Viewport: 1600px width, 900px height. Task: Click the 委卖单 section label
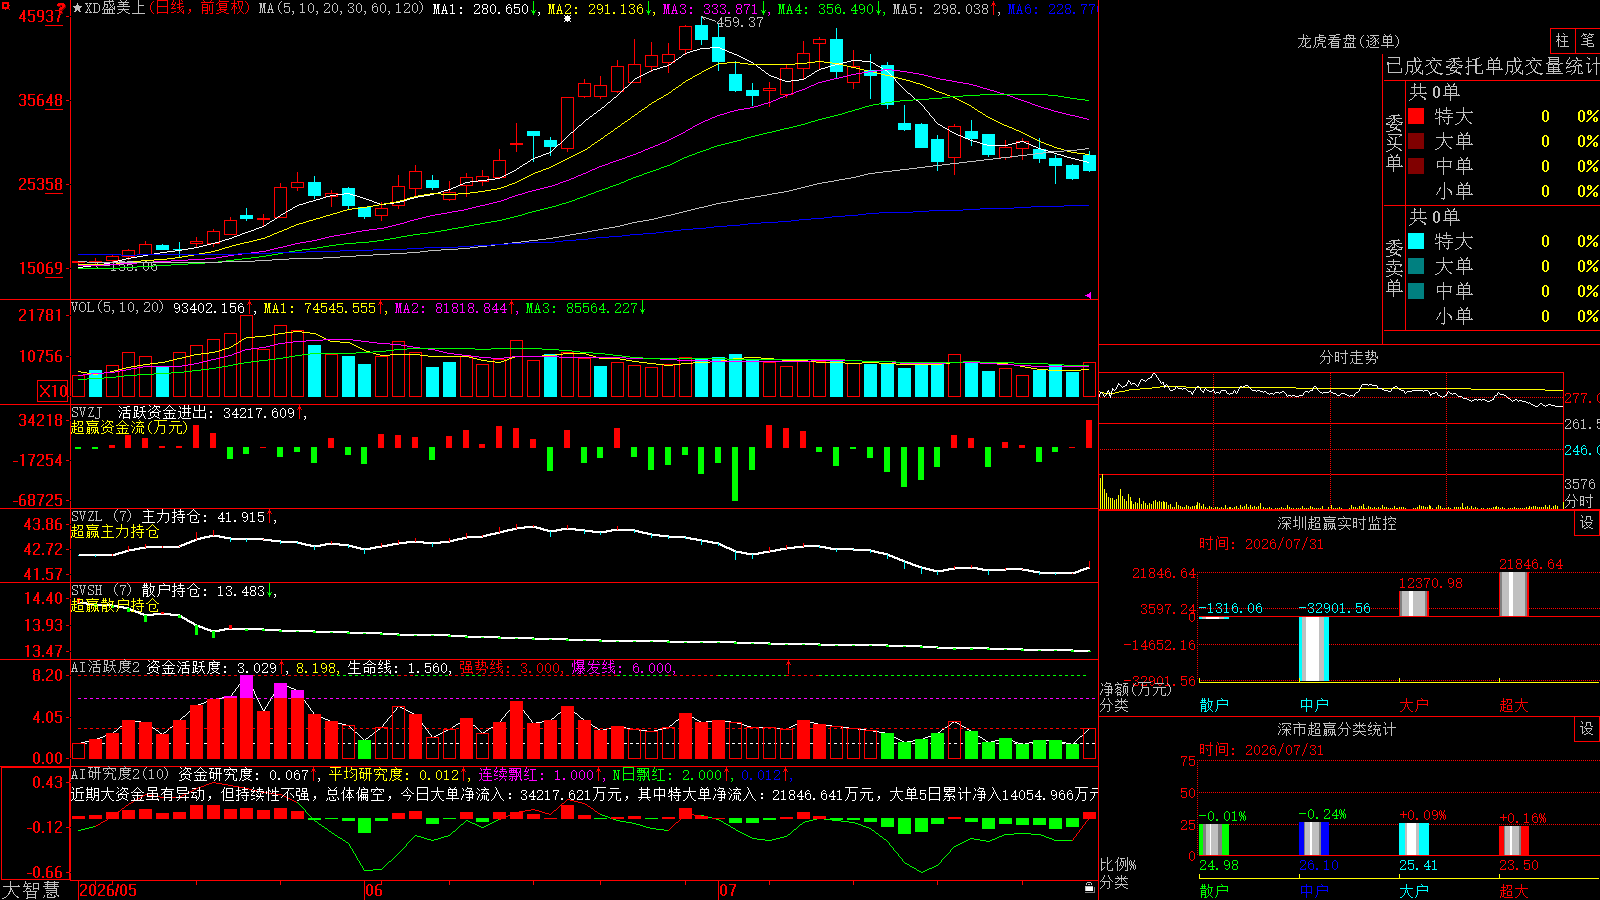point(1395,267)
